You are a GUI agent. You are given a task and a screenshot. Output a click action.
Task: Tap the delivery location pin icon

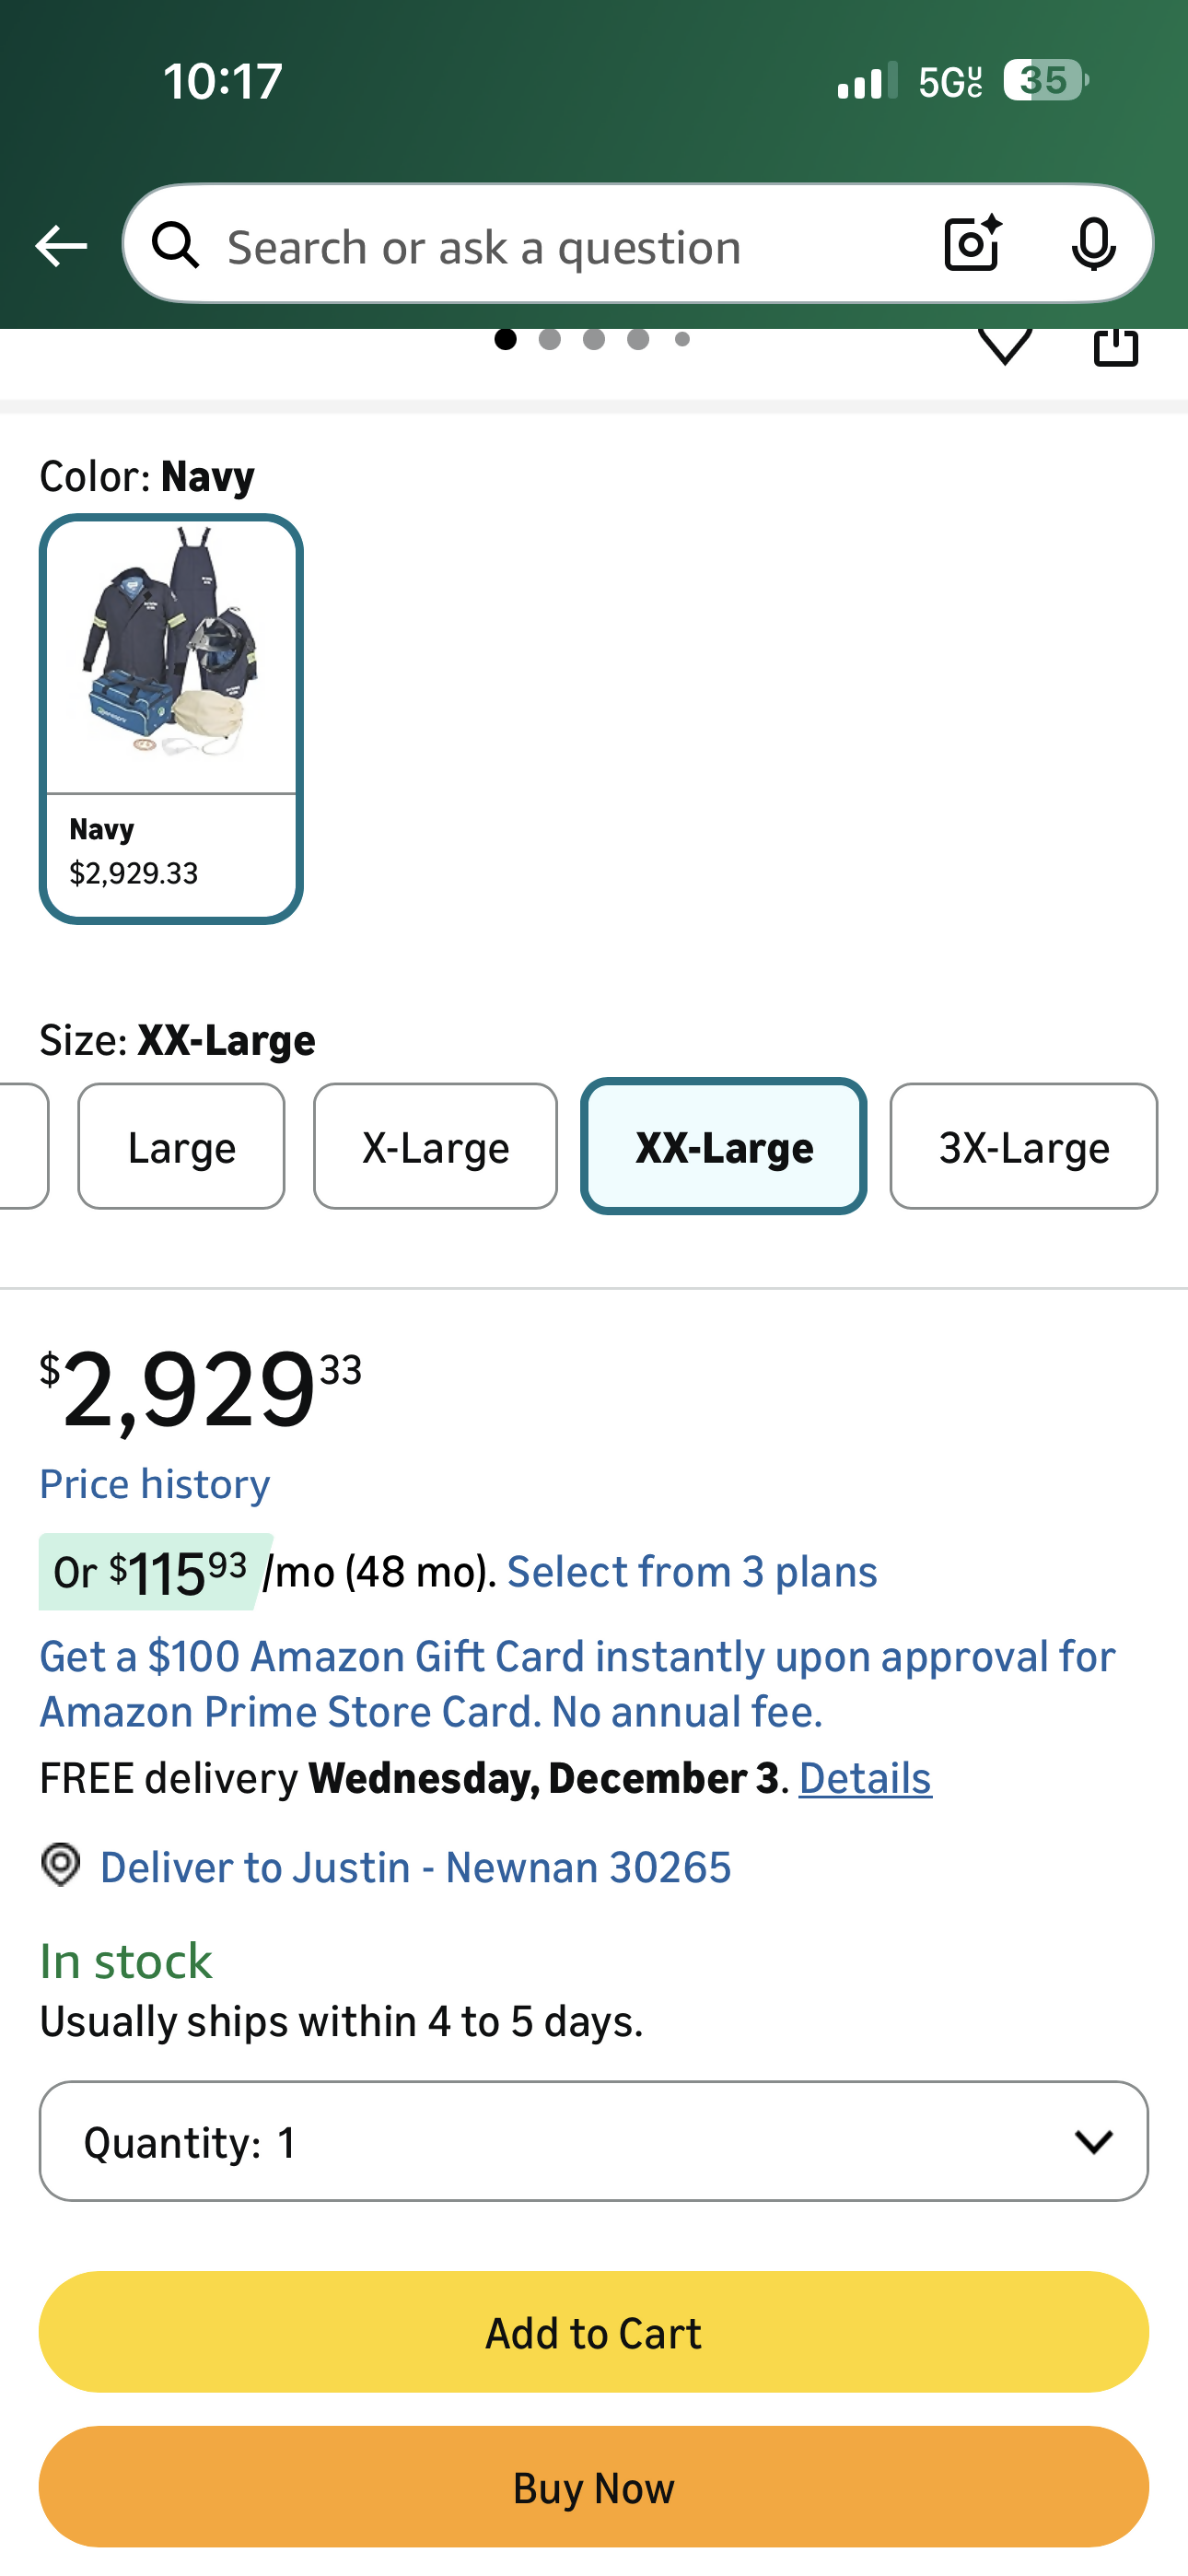click(x=61, y=1865)
